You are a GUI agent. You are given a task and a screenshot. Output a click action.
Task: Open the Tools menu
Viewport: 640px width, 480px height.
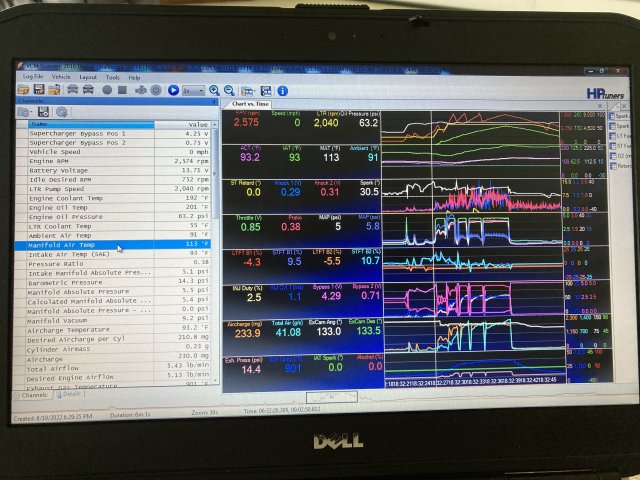(112, 77)
